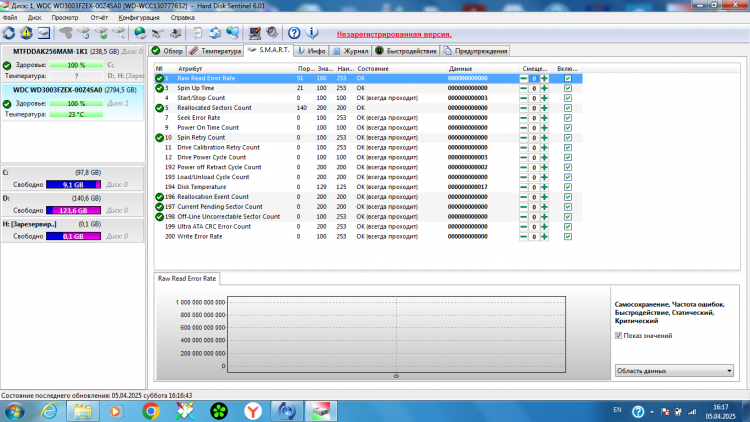Toggle enable checkbox for Reallocated Sectors Count
Image resolution: width=750 pixels, height=422 pixels.
(568, 108)
